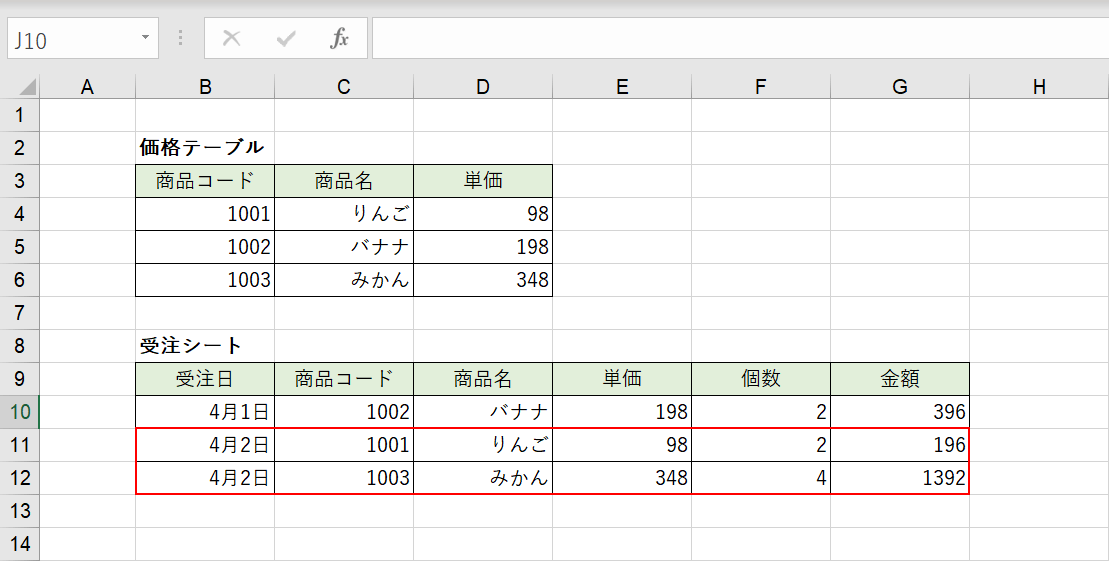Select row 12 header
The width and height of the screenshot is (1109, 561).
pyautogui.click(x=19, y=478)
